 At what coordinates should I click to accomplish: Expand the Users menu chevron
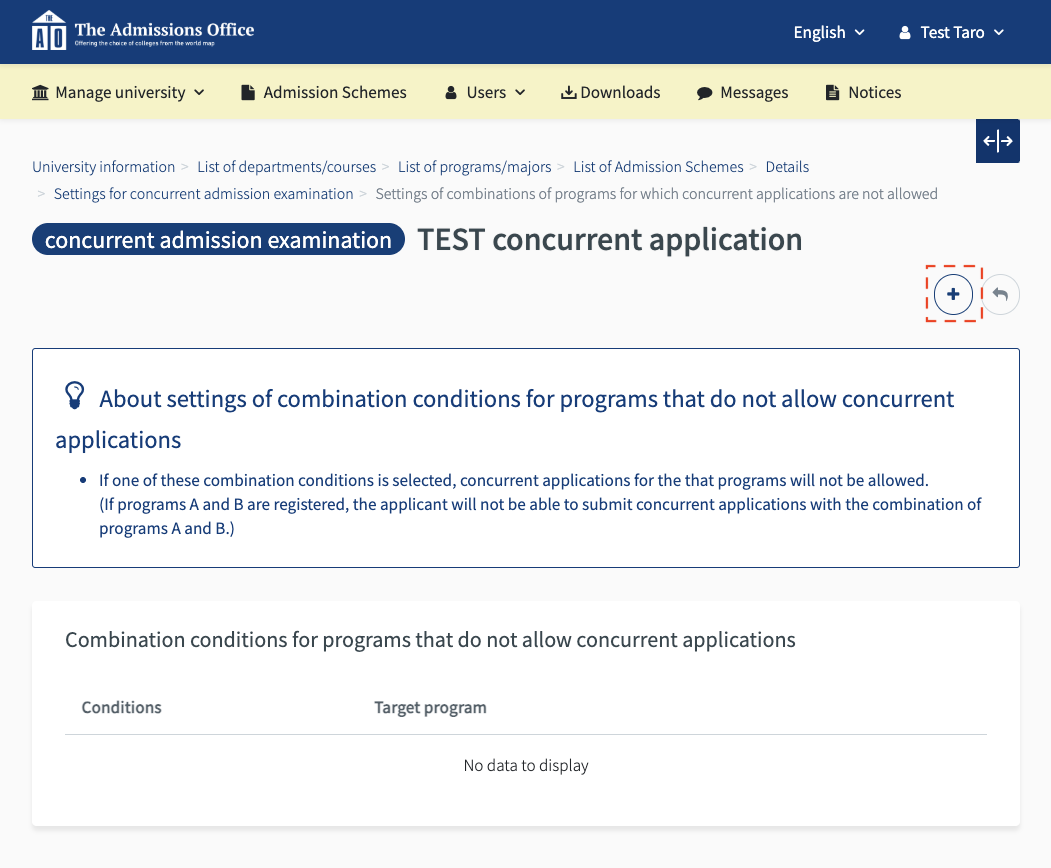click(520, 92)
